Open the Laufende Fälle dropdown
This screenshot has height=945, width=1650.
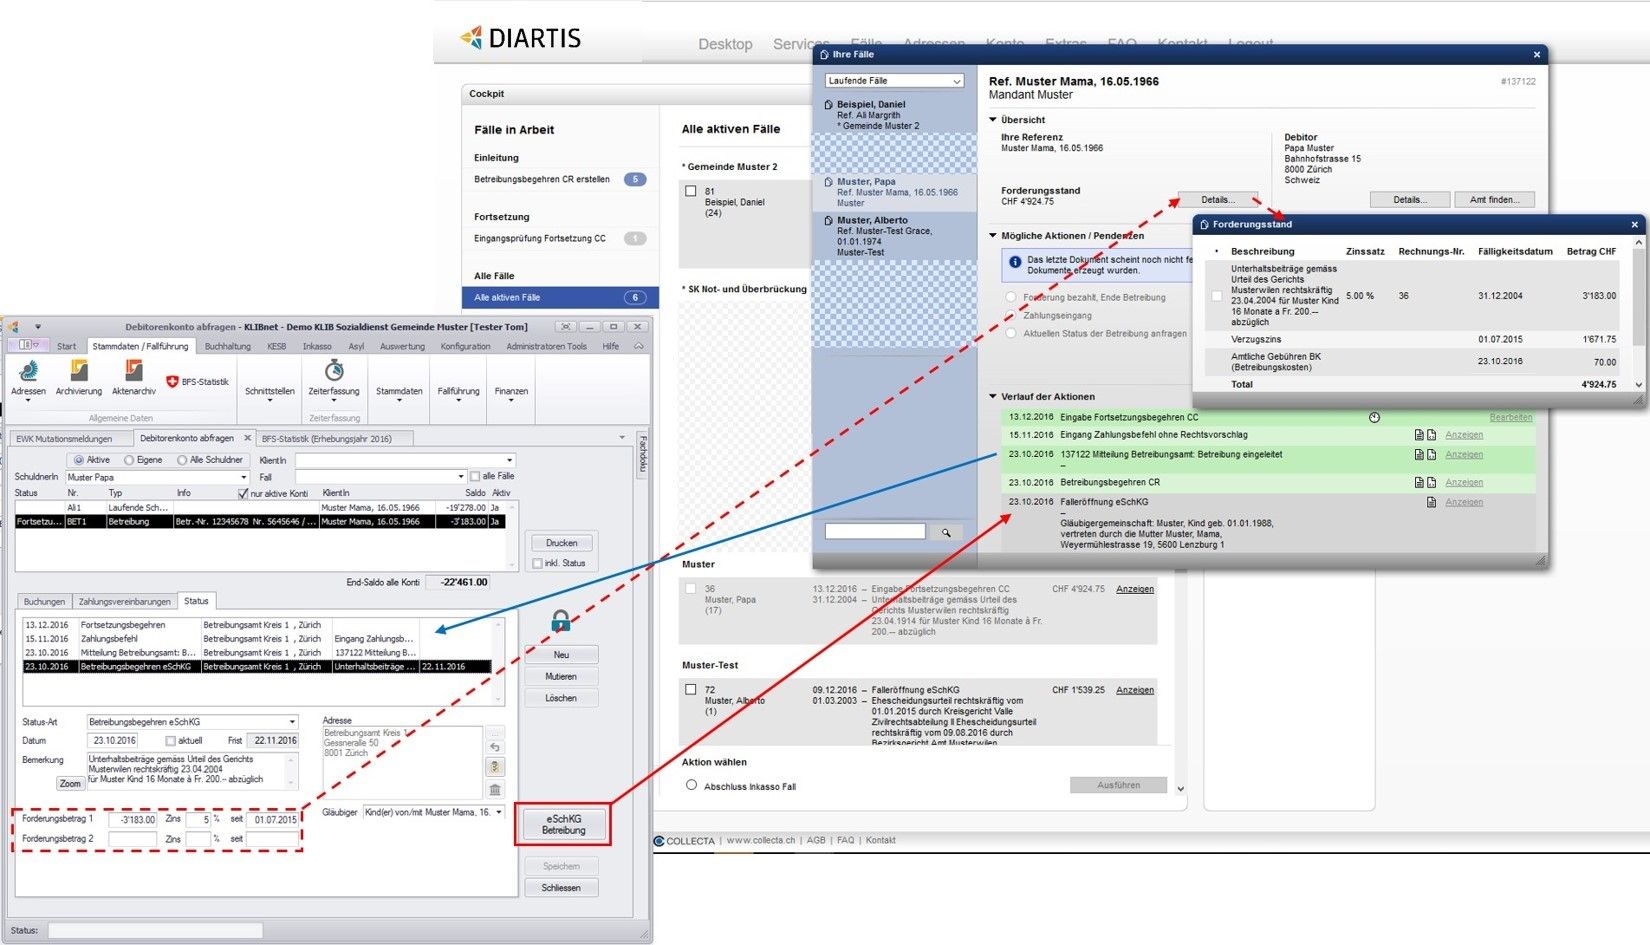[894, 81]
